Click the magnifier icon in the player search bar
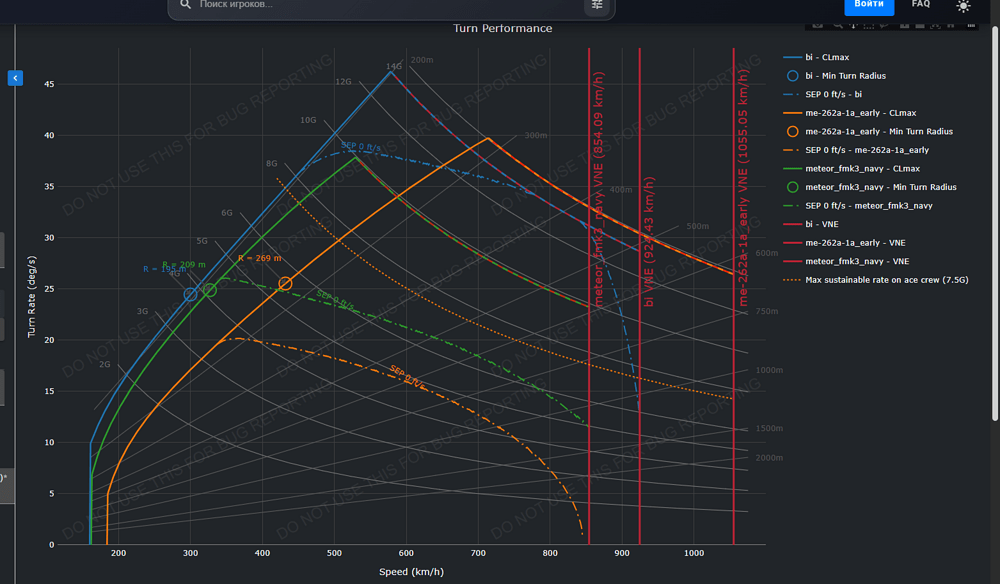The height and width of the screenshot is (584, 1000). pos(185,5)
